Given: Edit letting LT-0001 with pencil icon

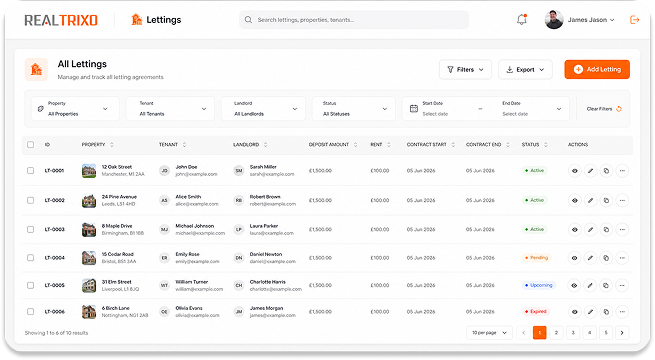Looking at the screenshot, I should [590, 170].
